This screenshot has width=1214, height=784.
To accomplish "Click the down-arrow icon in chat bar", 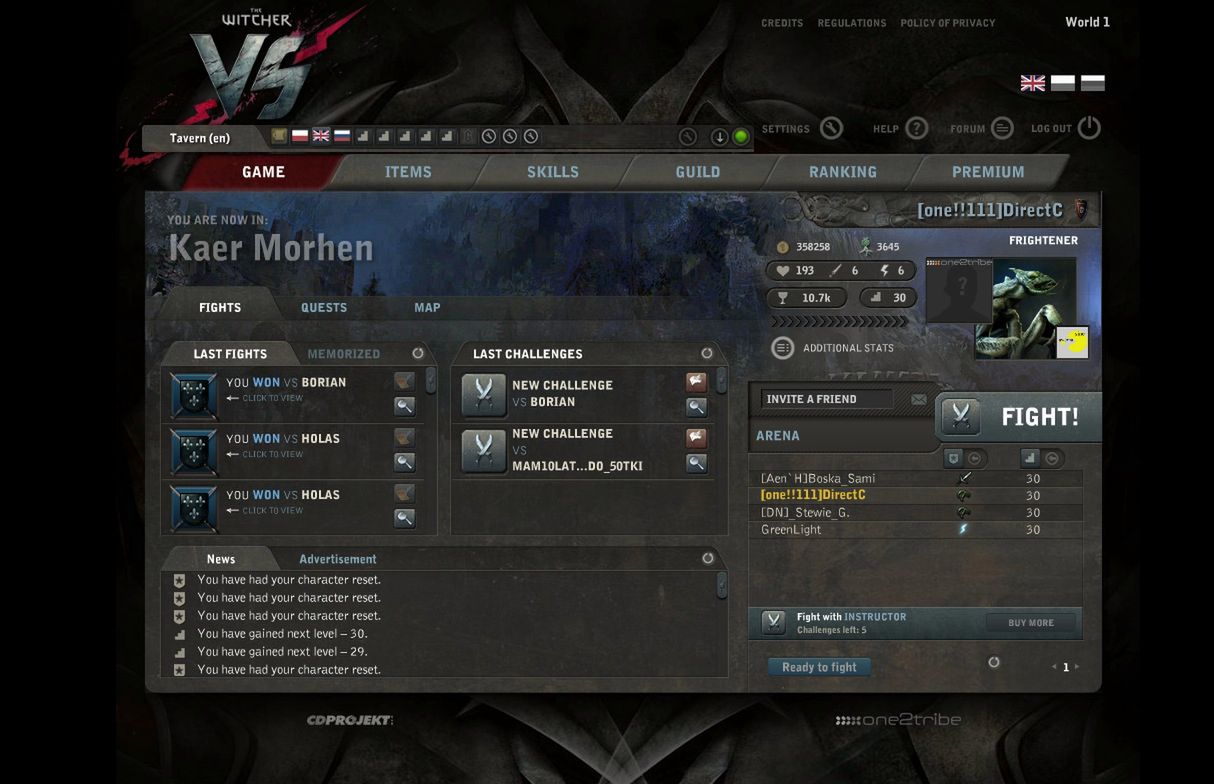I will (719, 137).
